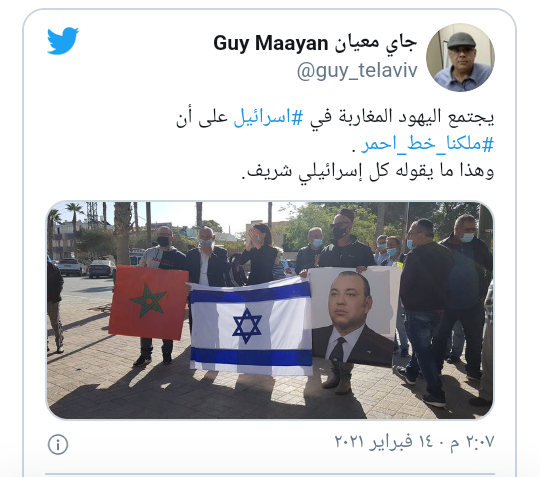Click the held portrait poster in photo

click(353, 317)
